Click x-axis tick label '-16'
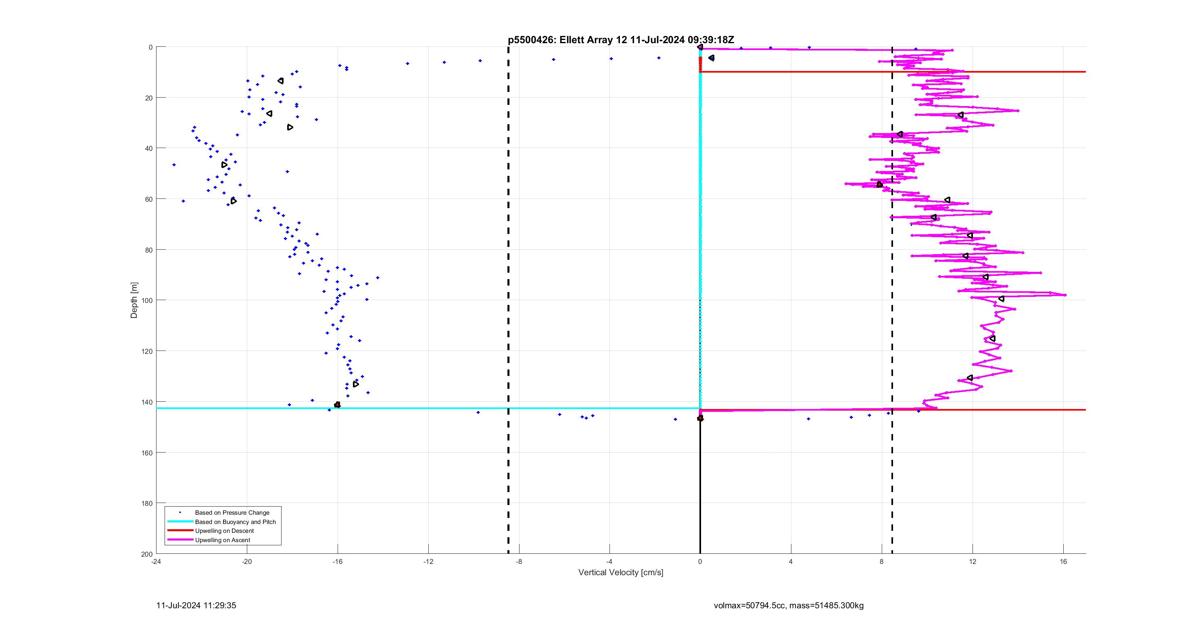The height and width of the screenshot is (622, 1200). [338, 561]
